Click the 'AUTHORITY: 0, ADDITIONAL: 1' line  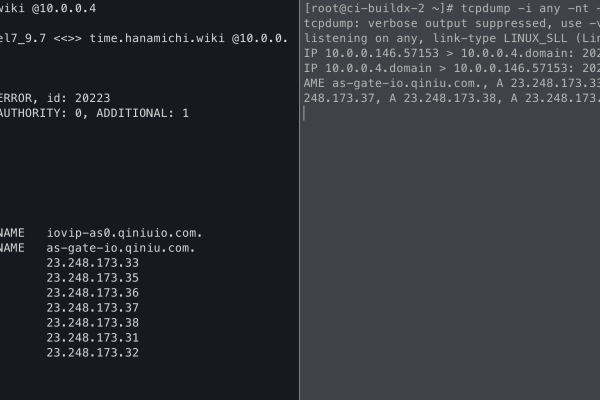click(94, 113)
